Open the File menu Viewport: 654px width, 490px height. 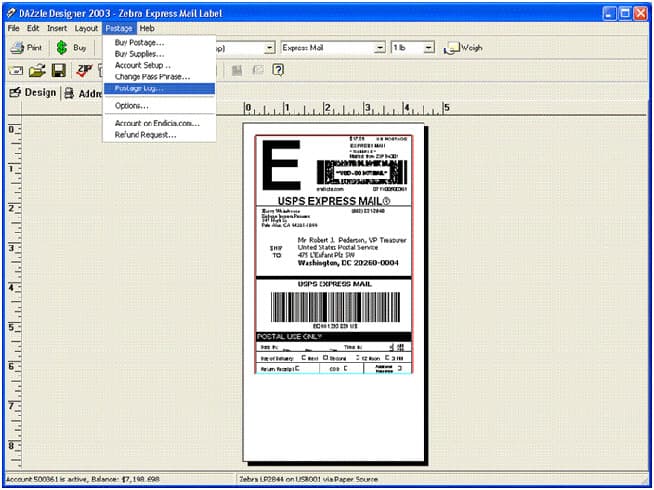click(x=13, y=28)
